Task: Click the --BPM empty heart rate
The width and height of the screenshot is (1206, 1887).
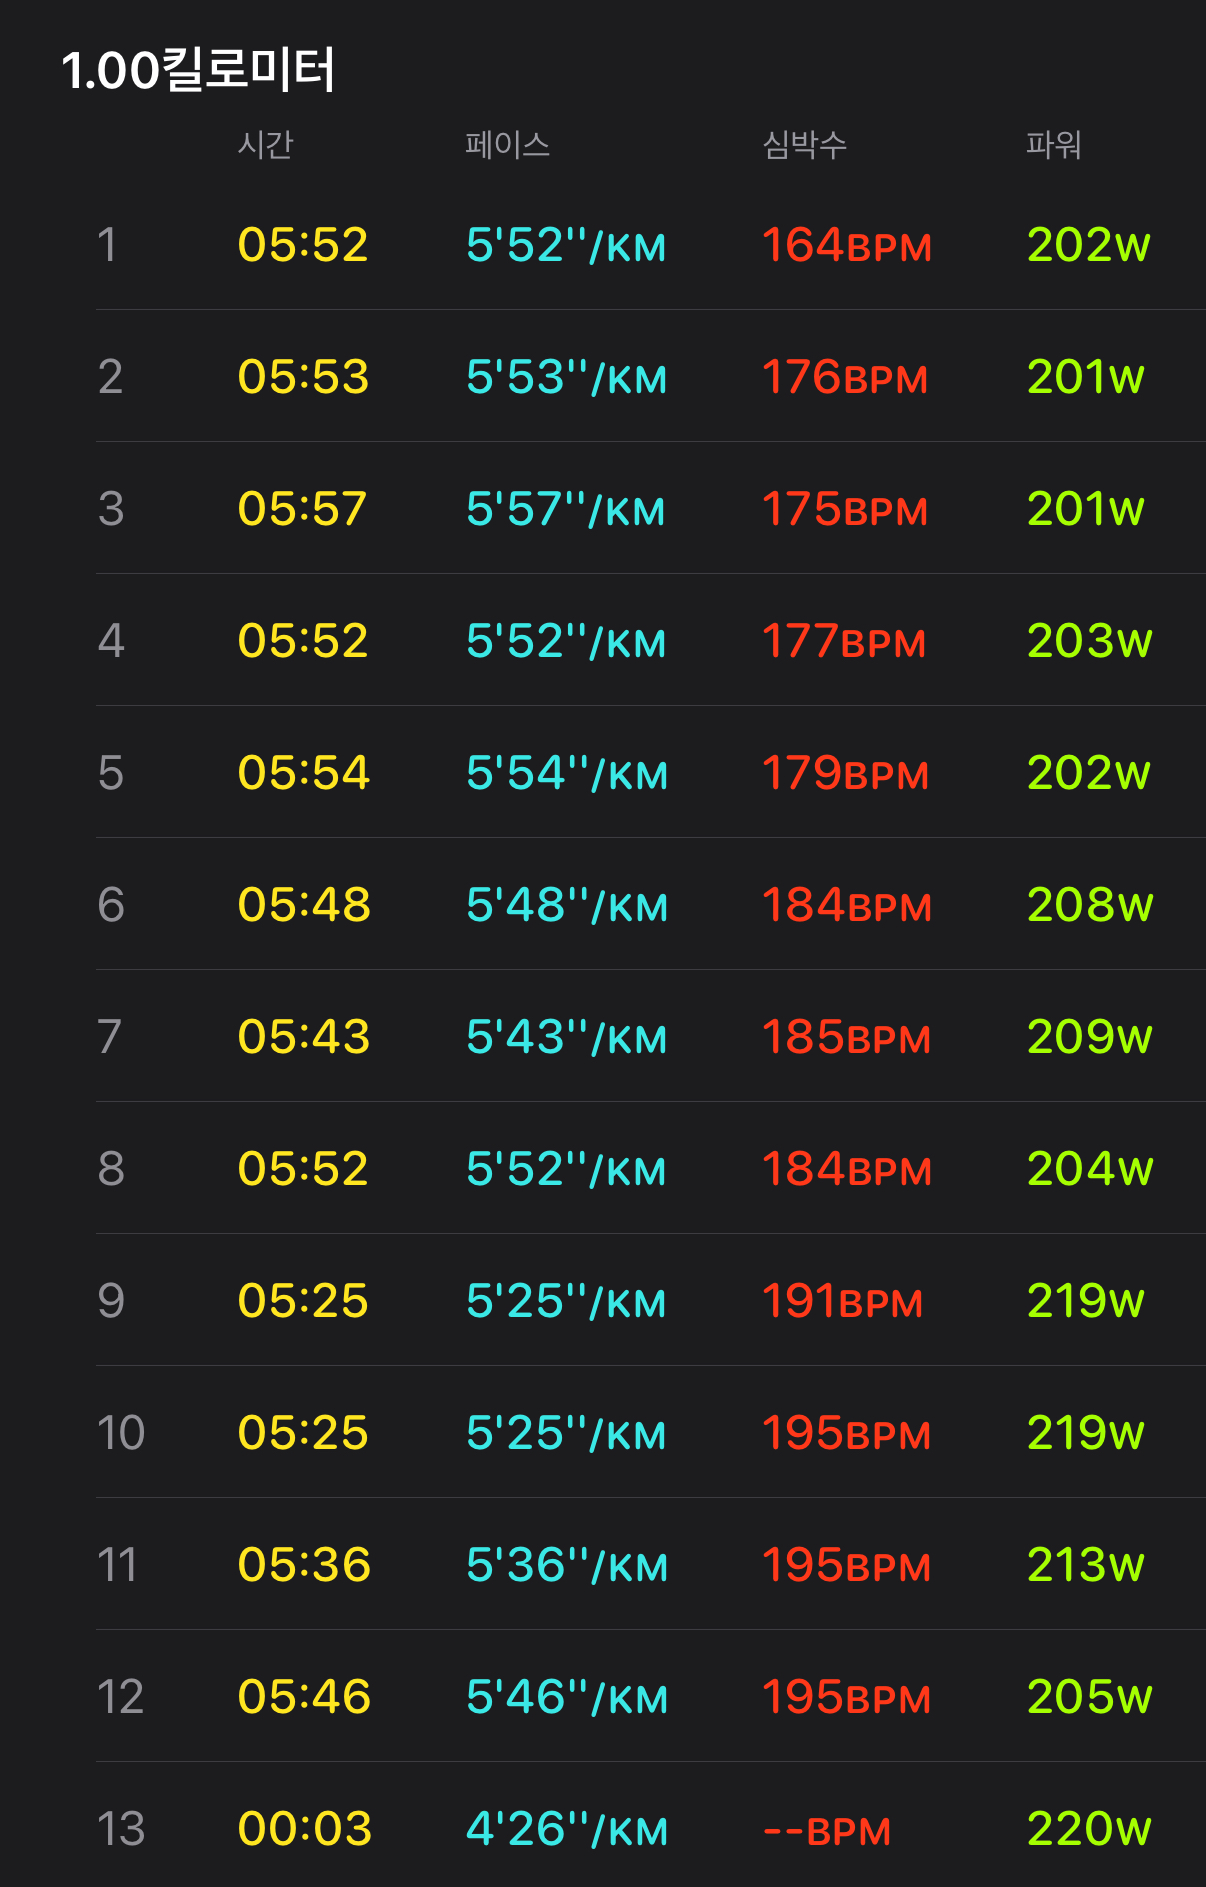Action: click(x=826, y=1830)
